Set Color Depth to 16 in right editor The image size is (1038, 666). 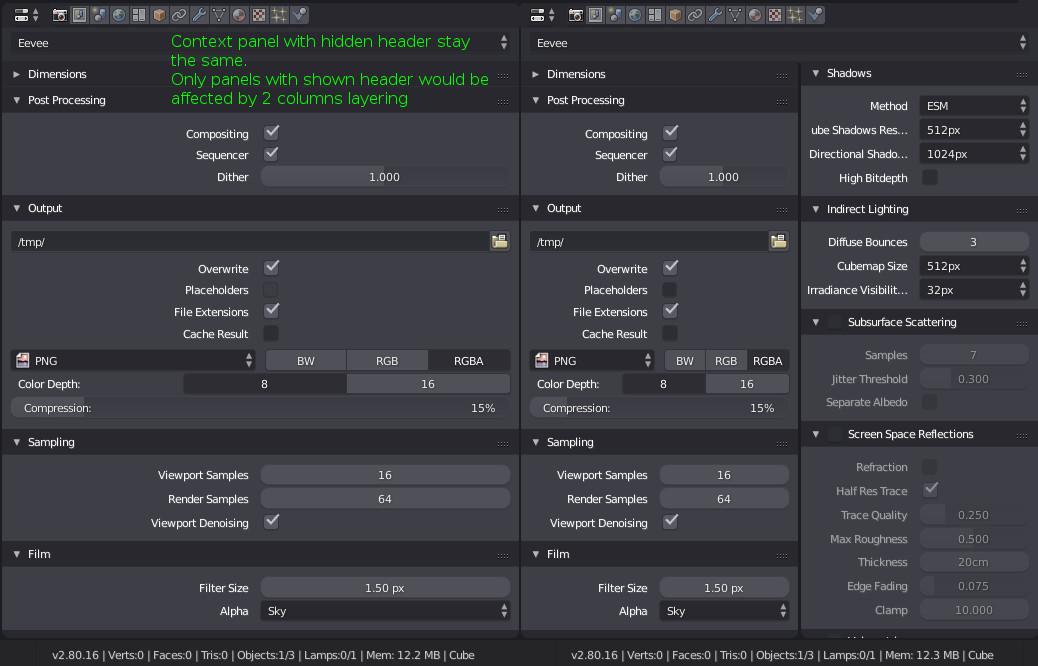[747, 384]
